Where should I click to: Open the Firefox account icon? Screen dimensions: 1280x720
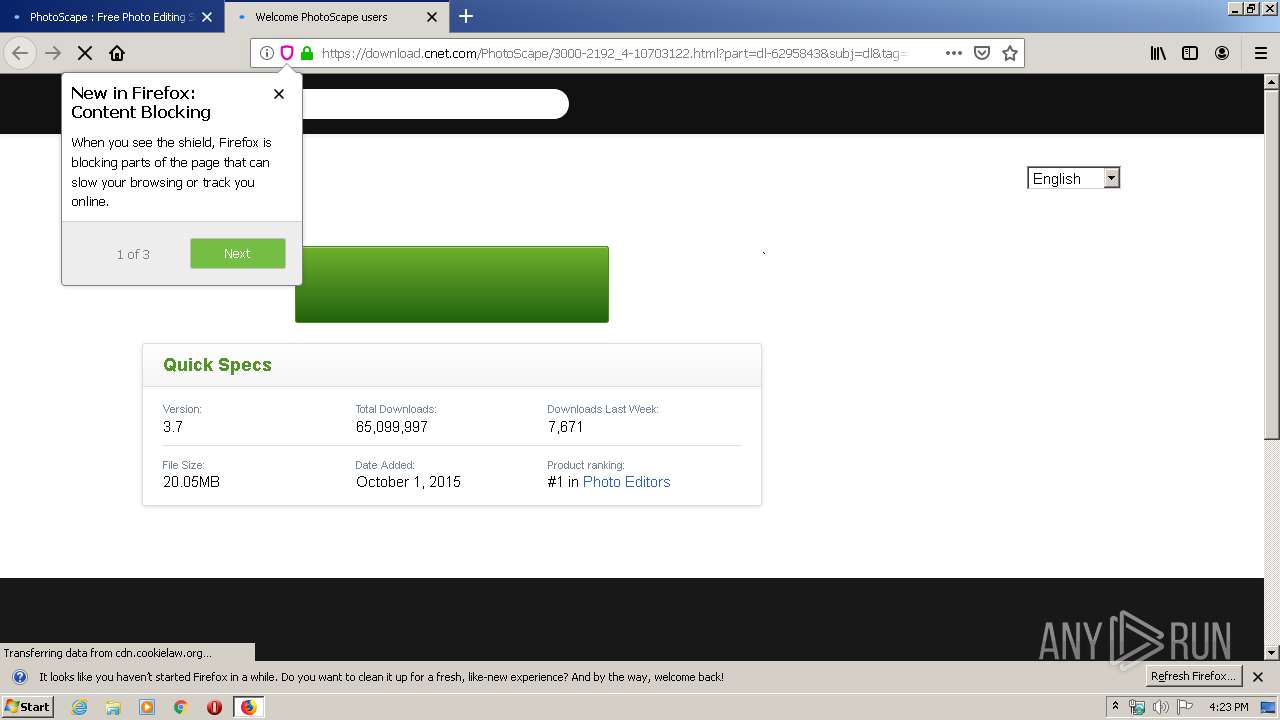coord(1222,53)
